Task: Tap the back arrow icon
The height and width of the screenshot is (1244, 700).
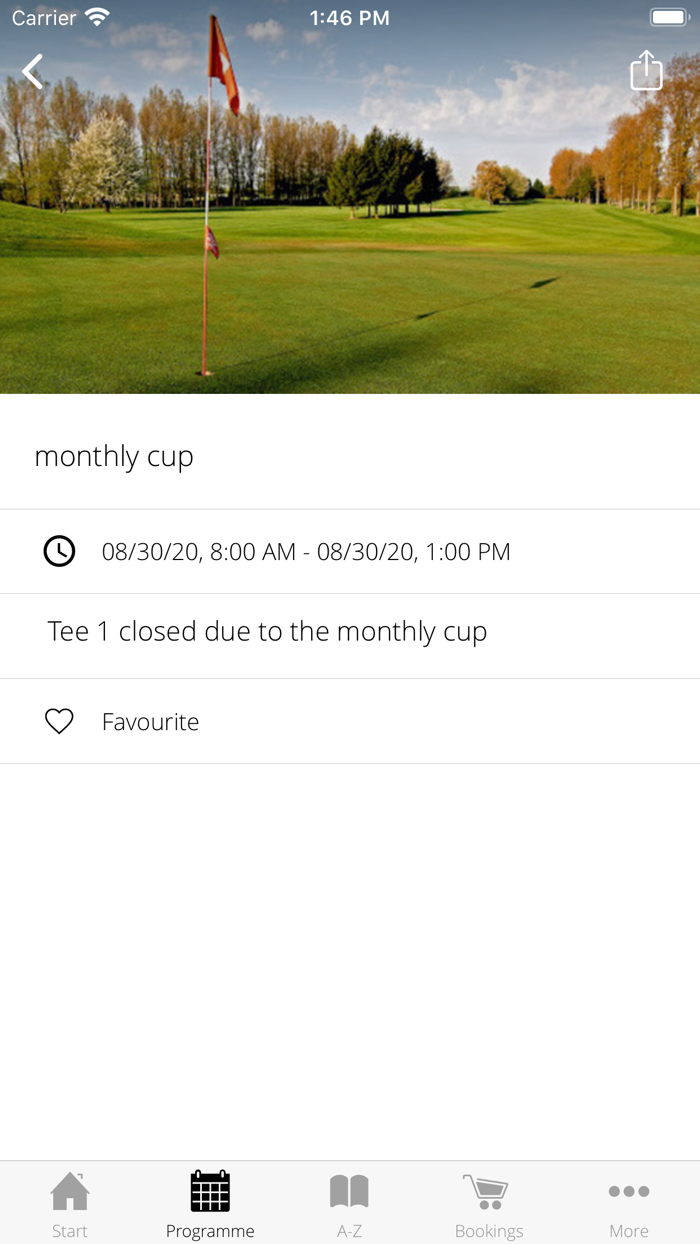Action: coord(33,72)
